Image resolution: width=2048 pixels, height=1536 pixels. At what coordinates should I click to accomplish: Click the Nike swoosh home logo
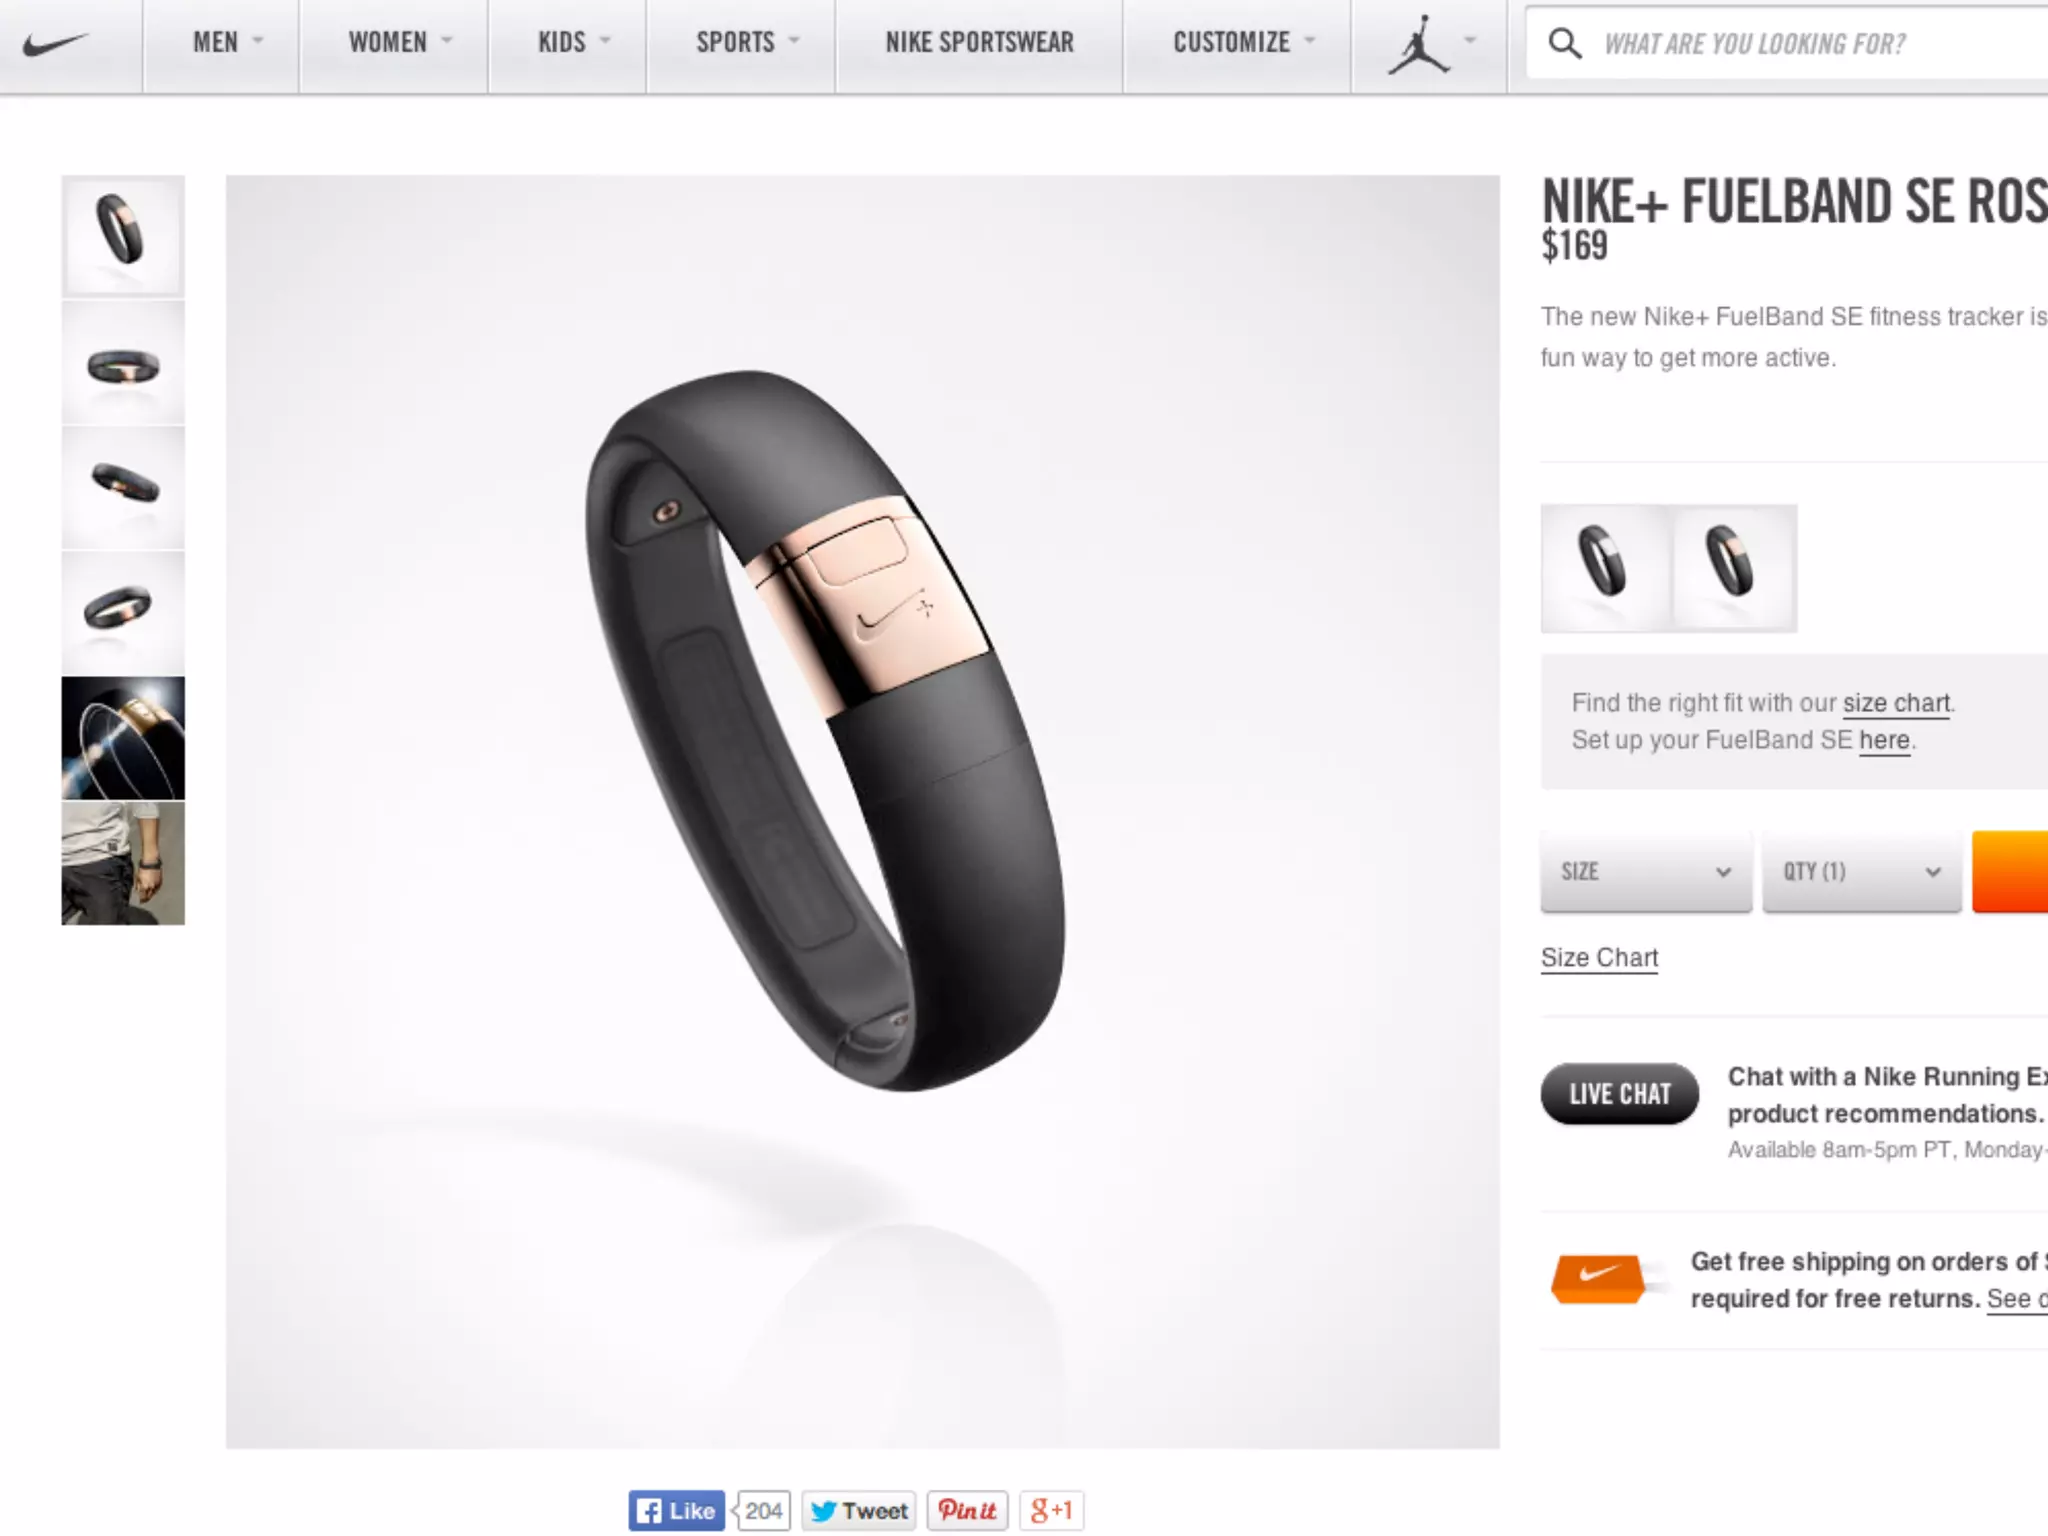[56, 44]
